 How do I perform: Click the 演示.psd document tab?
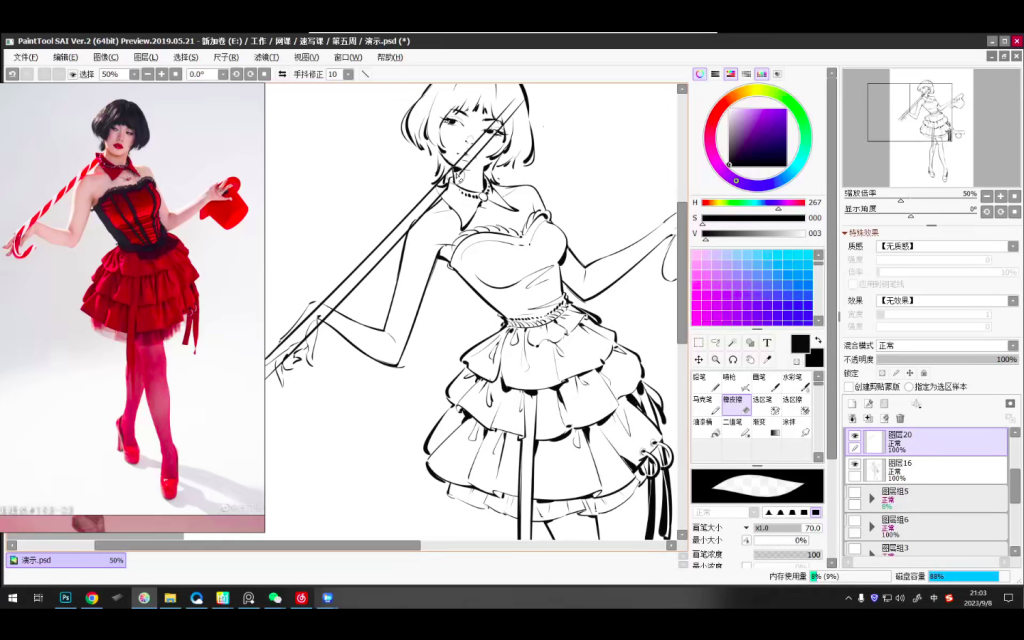37,560
